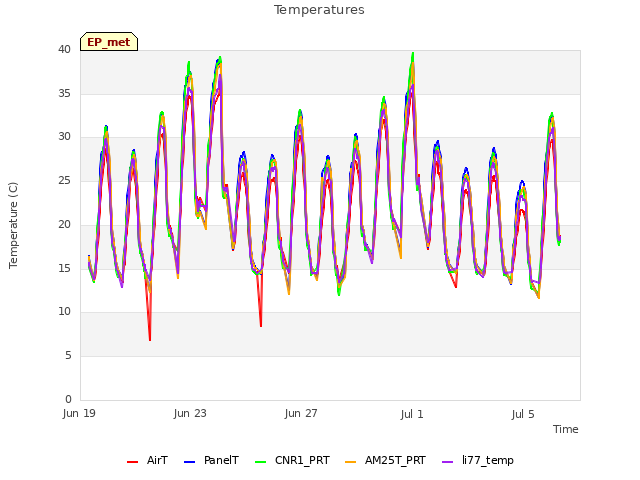This screenshot has width=640, height=480.
Task: Click the 30 y-axis tick label
Action: [x=64, y=137]
